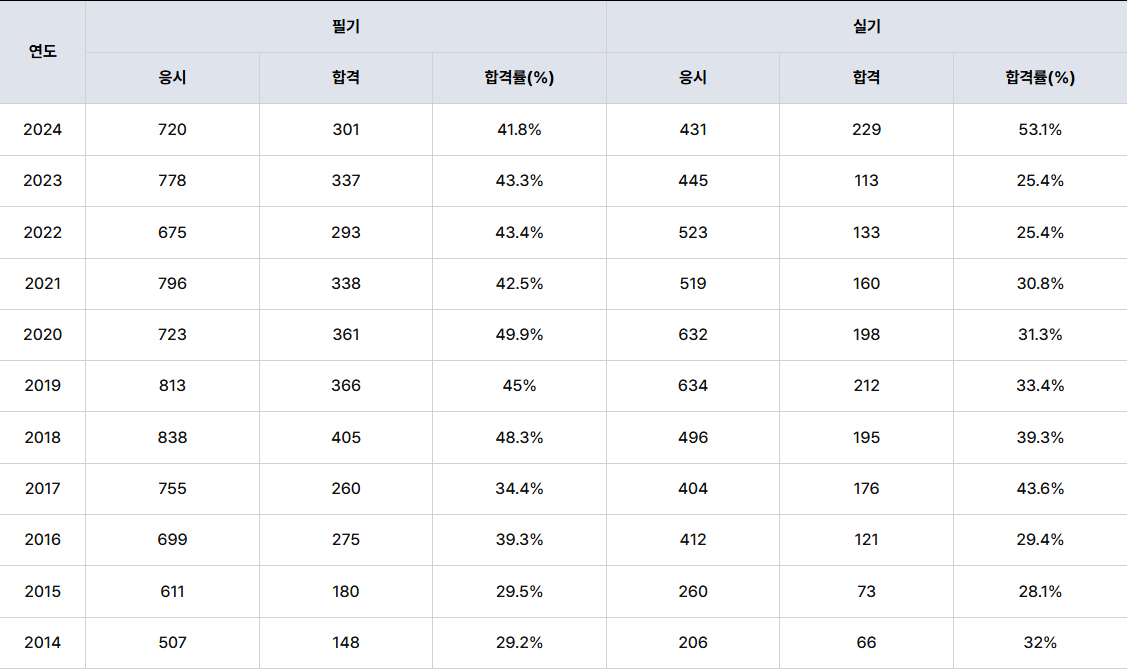Screen dimensions: 1127x669
Task: Click the 2019 필기 합격률 45% cell
Action: coord(519,386)
